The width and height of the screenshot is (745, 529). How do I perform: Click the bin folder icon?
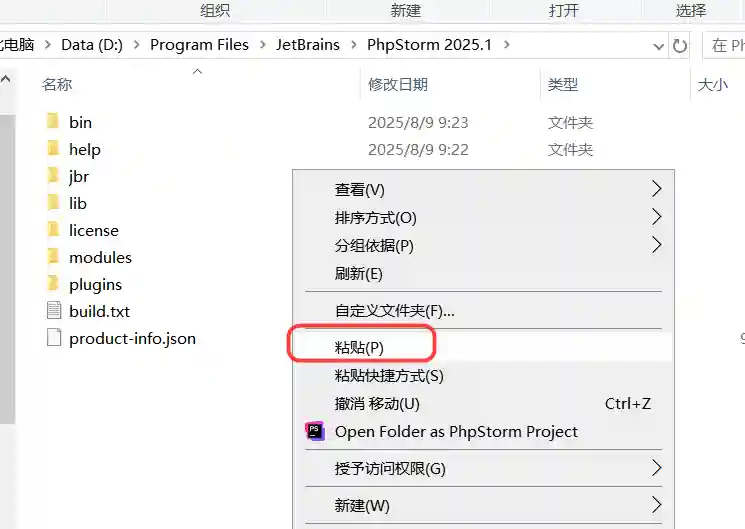(x=53, y=122)
